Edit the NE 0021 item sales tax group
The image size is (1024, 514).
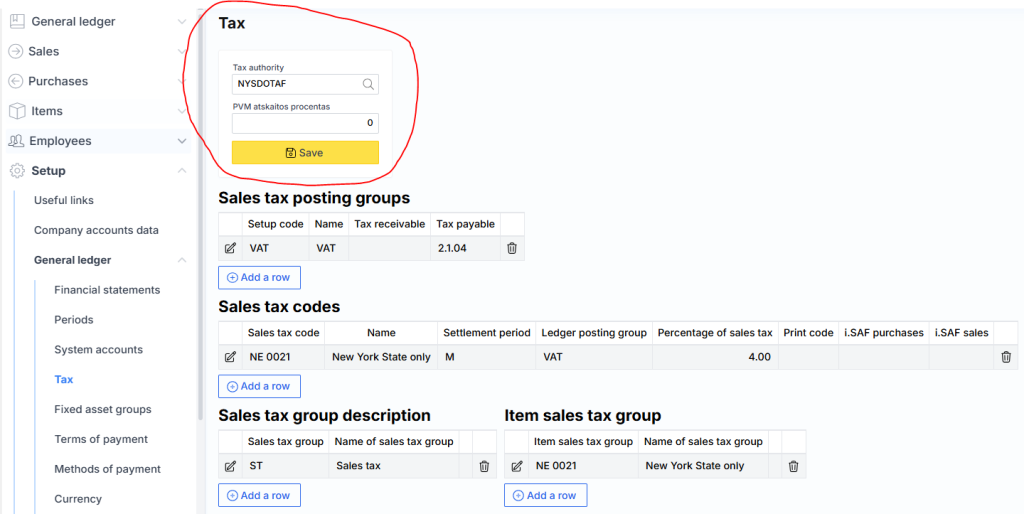click(x=516, y=466)
